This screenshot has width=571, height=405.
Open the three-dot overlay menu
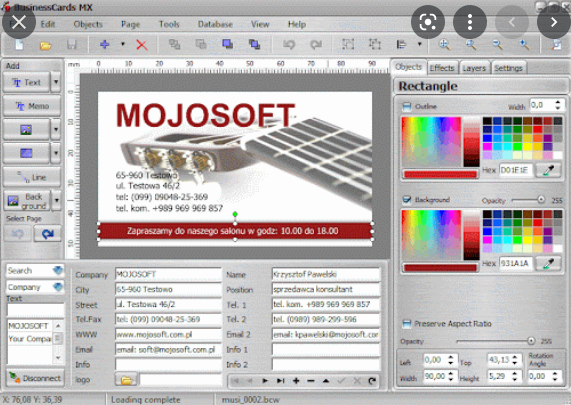coord(470,22)
